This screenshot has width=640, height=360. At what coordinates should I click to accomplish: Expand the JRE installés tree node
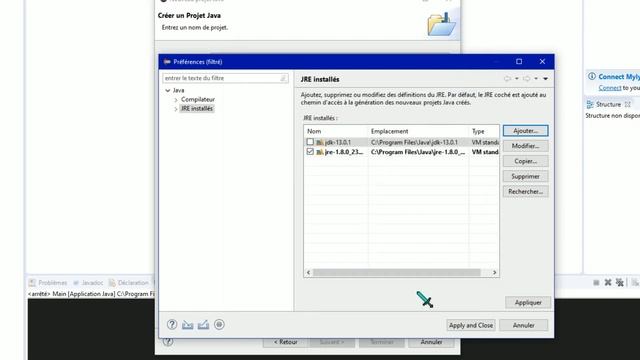[x=176, y=109]
